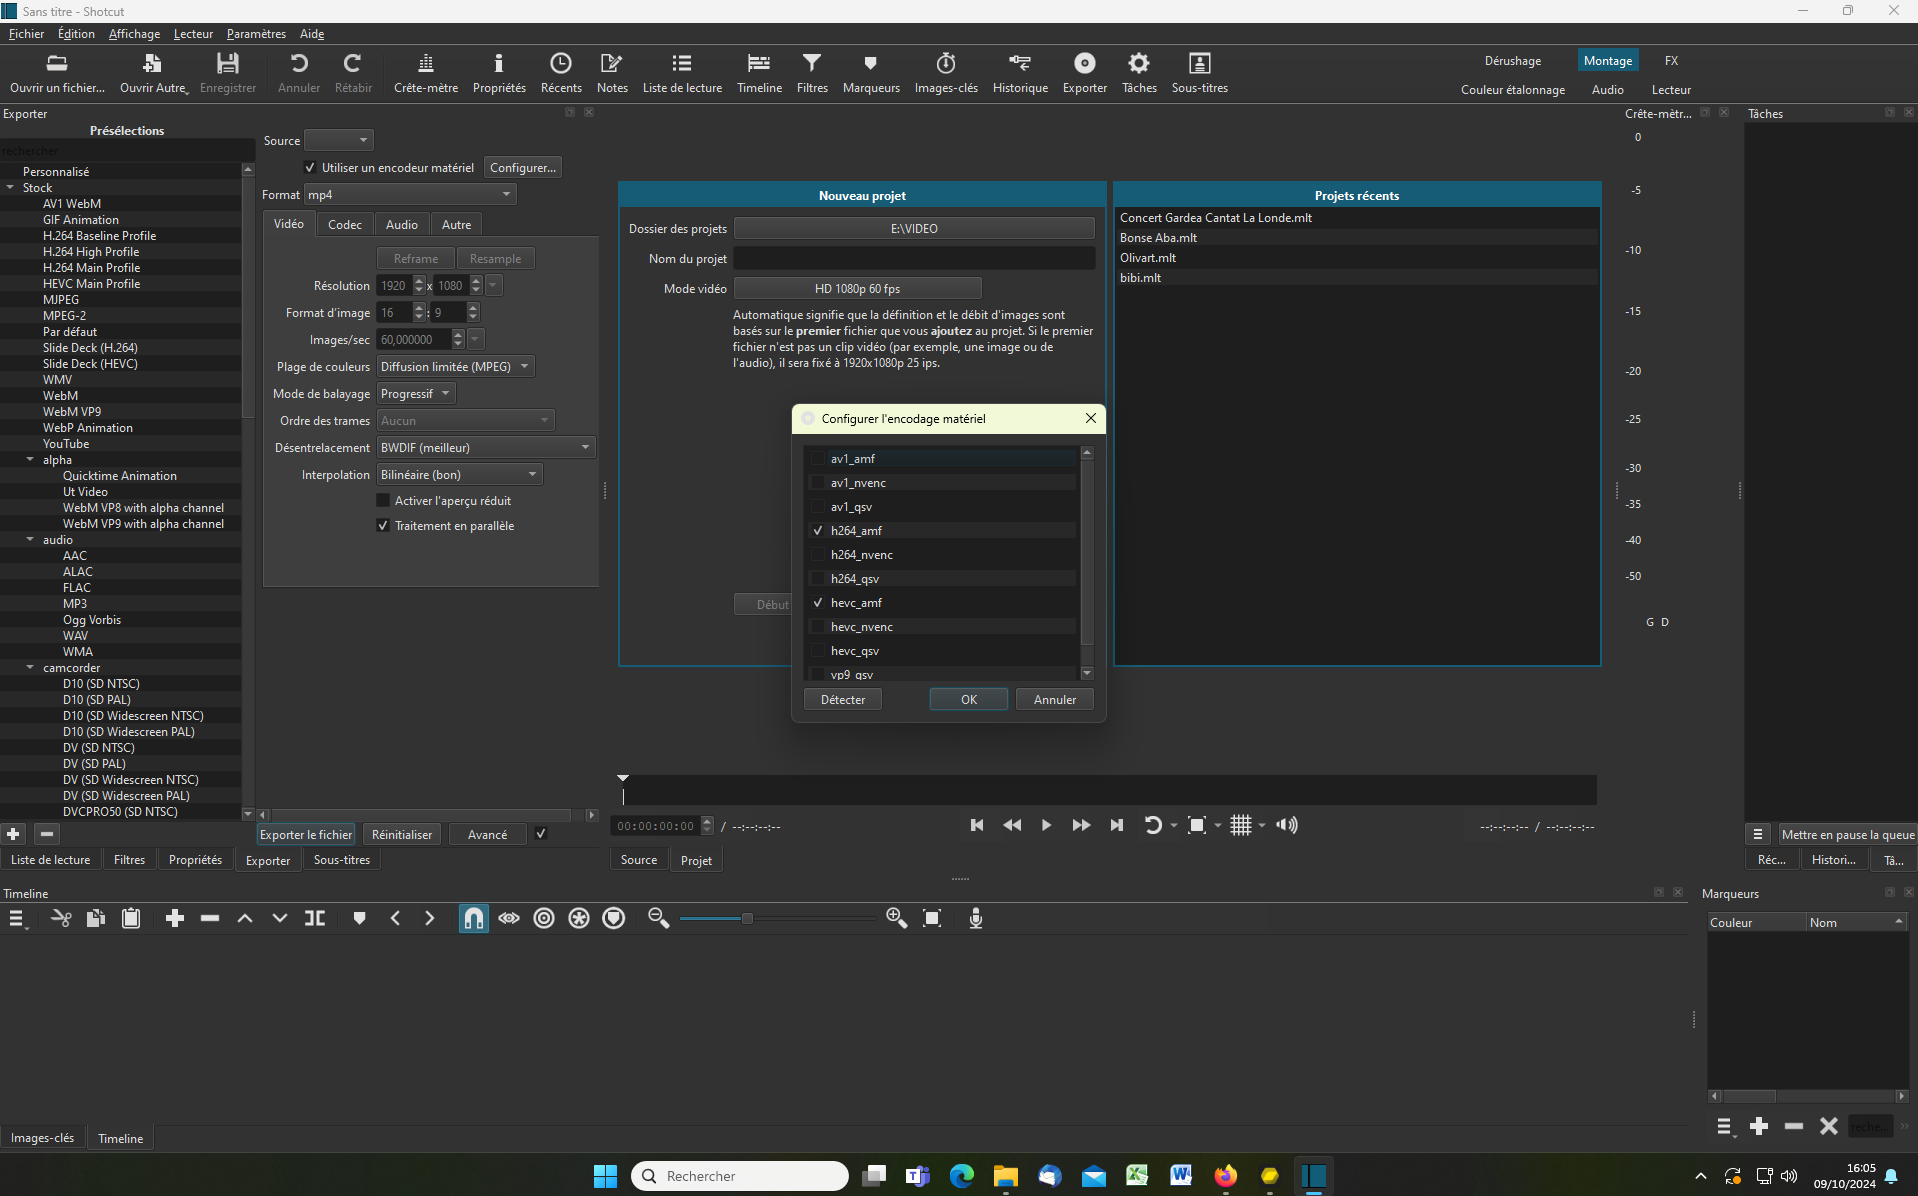Check the h264_nvenc encoder checkbox

coord(818,555)
